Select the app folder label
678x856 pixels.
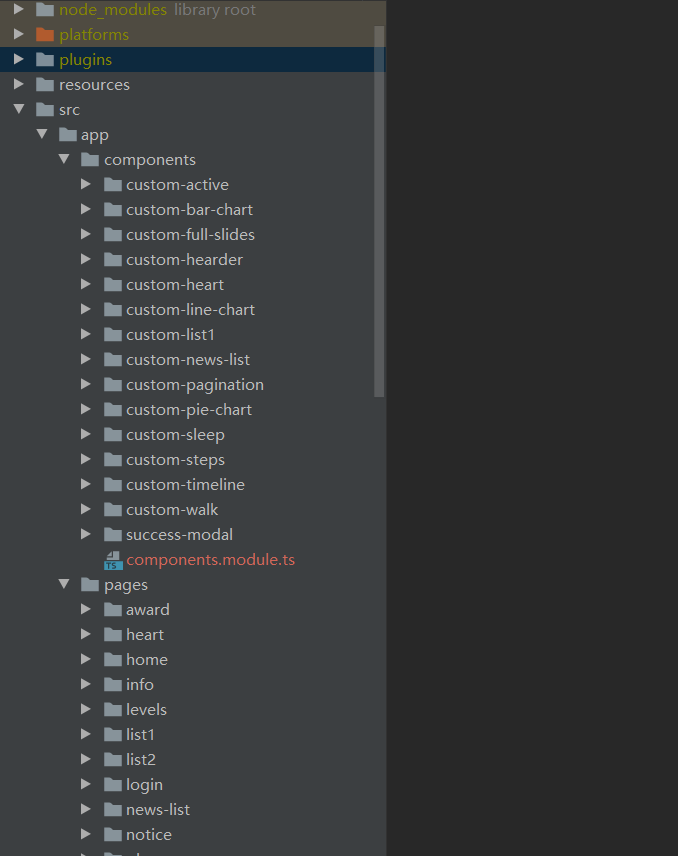[x=95, y=135]
